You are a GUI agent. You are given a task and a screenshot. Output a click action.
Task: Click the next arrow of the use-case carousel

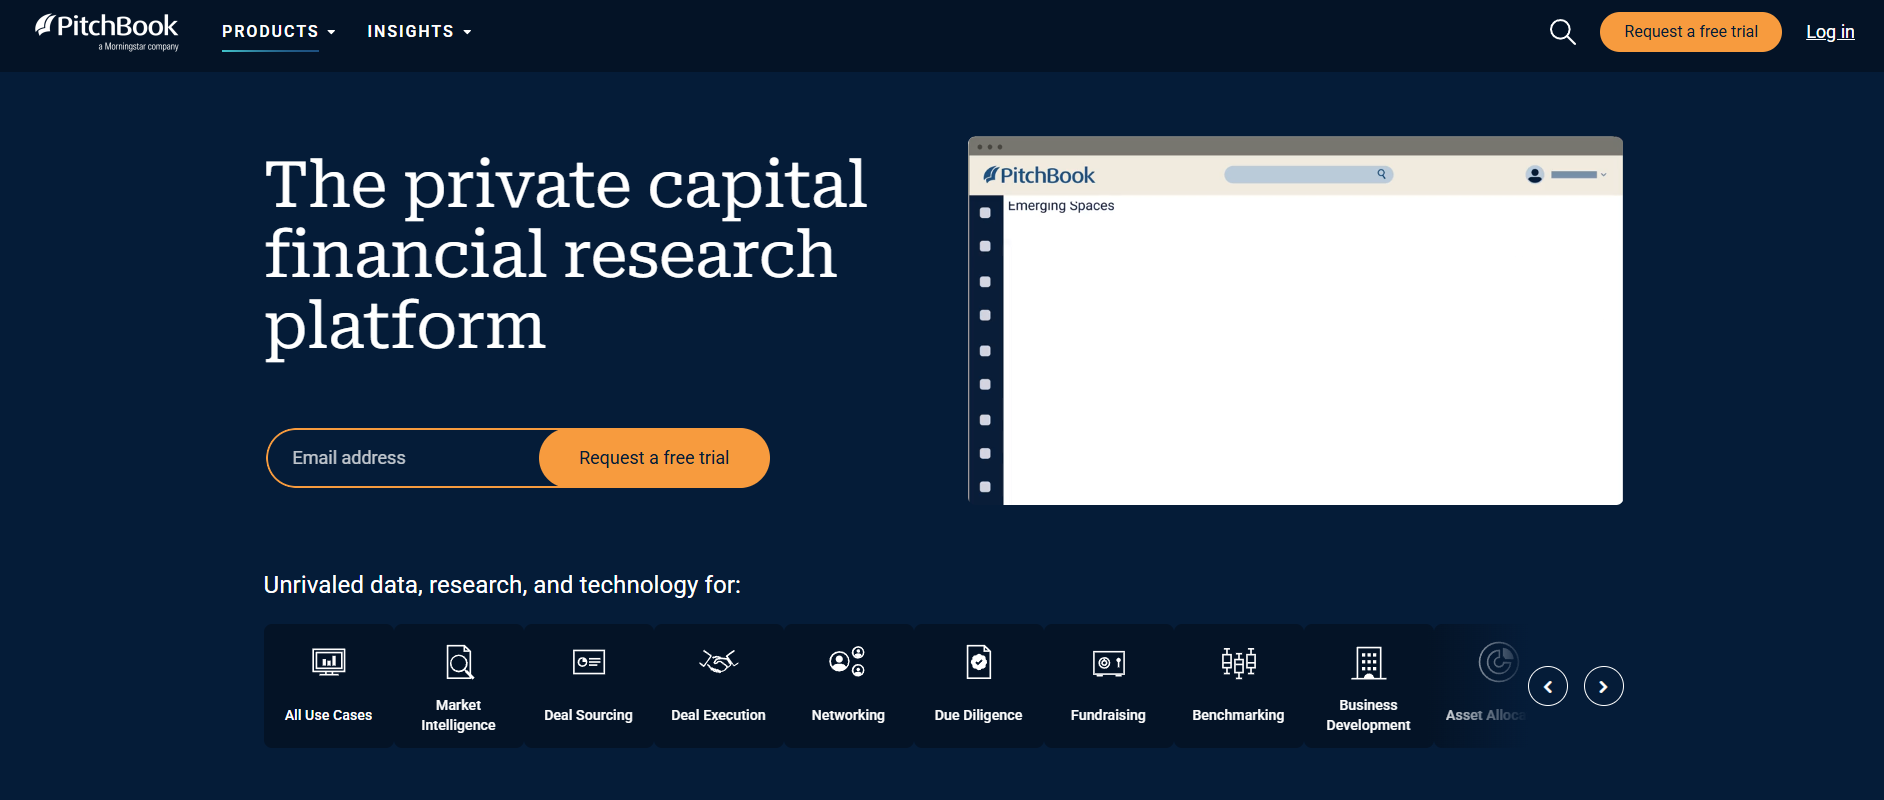tap(1604, 686)
